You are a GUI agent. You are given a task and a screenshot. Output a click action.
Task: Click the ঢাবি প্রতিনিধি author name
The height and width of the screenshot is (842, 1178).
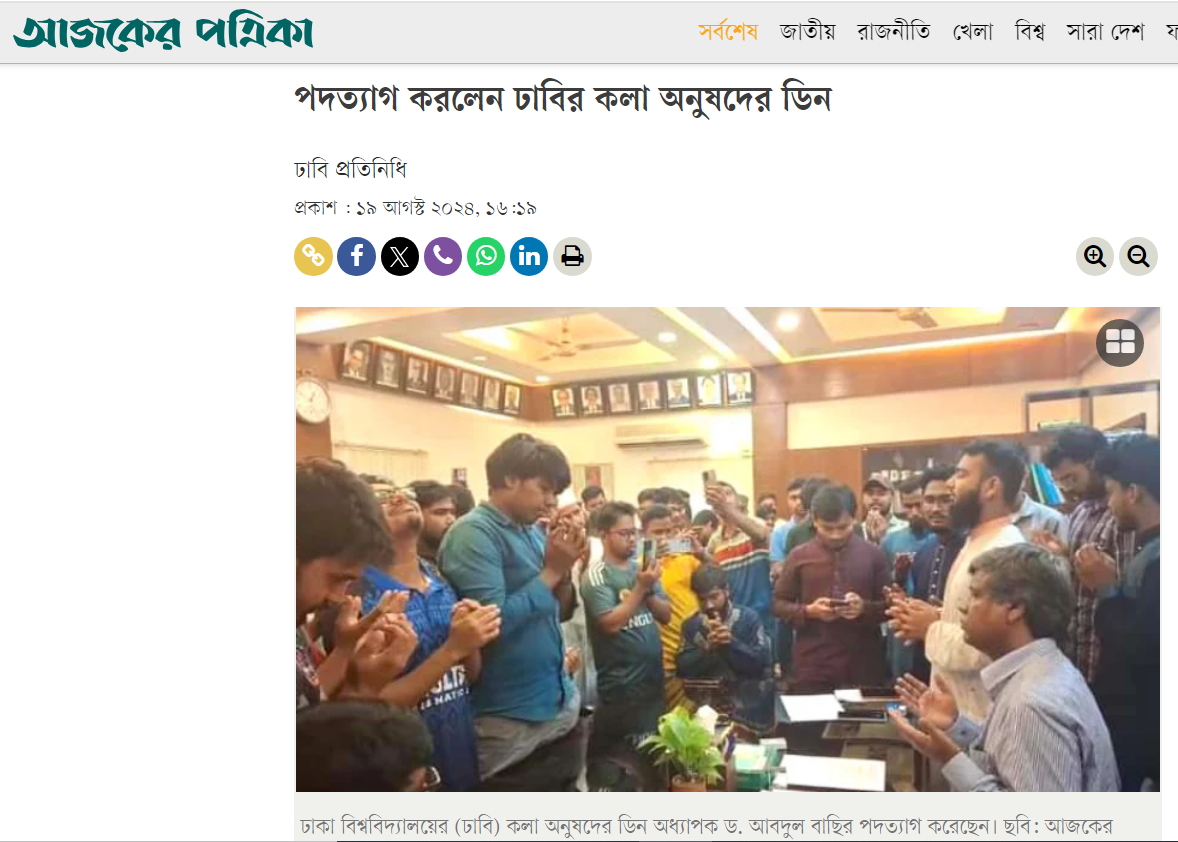pyautogui.click(x=350, y=170)
